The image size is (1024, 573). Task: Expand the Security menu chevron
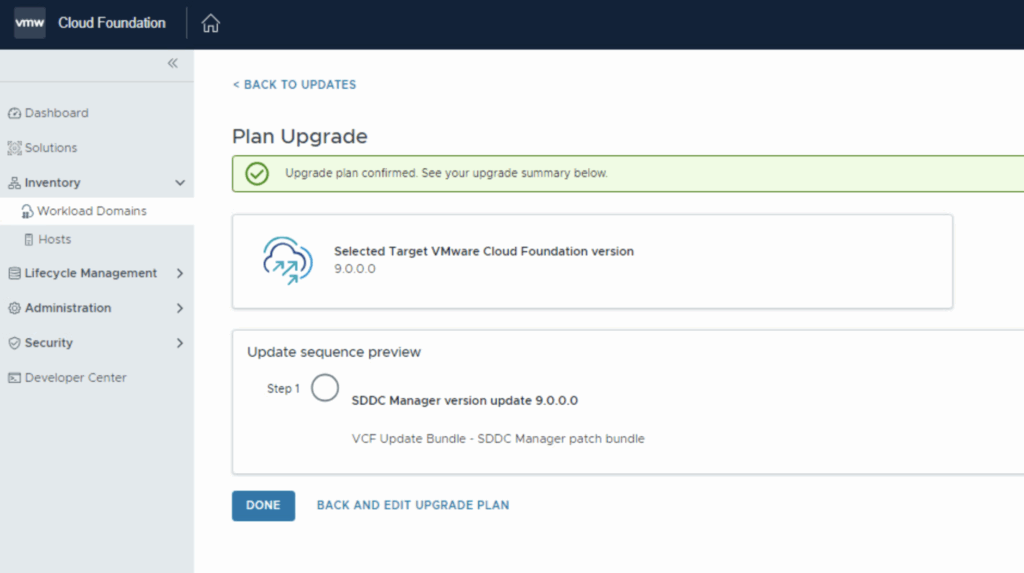180,343
